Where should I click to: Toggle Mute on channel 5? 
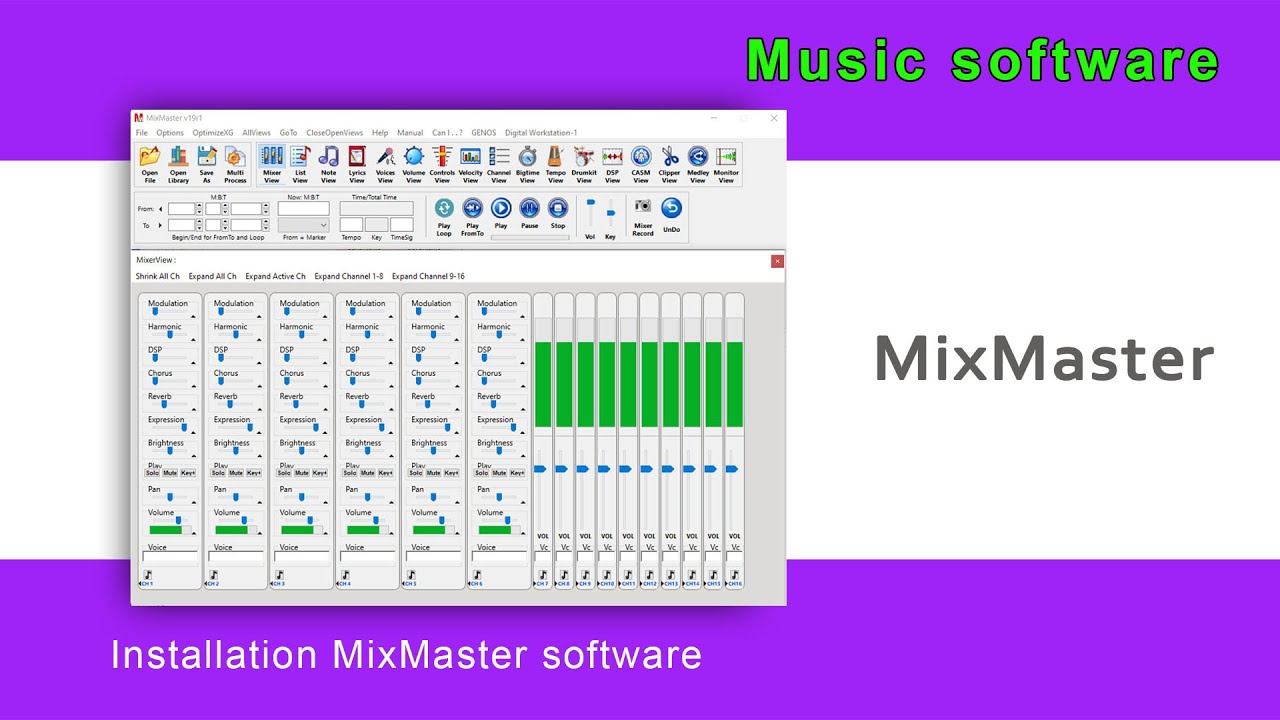coord(434,473)
